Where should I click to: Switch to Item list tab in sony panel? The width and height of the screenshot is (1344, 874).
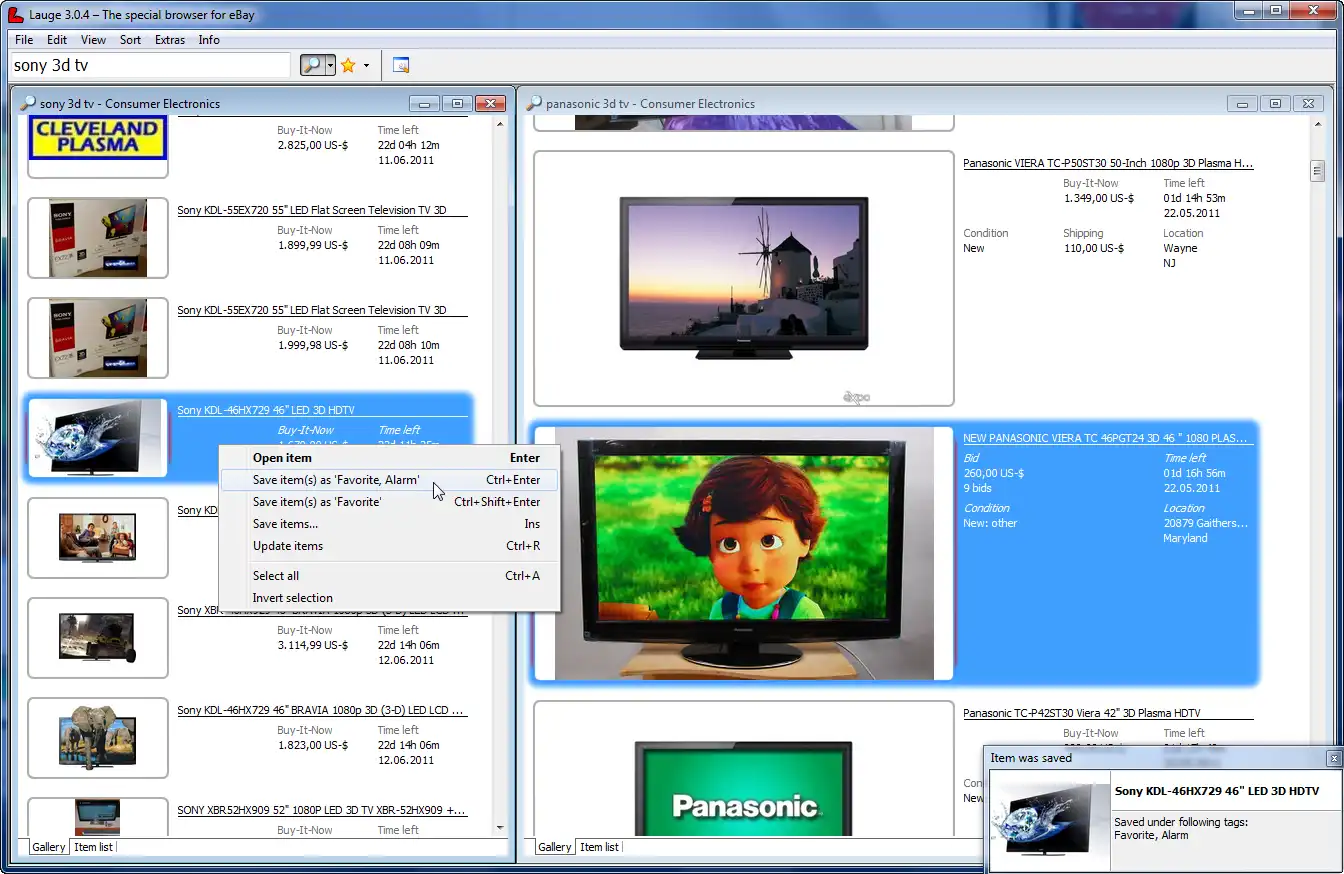93,847
